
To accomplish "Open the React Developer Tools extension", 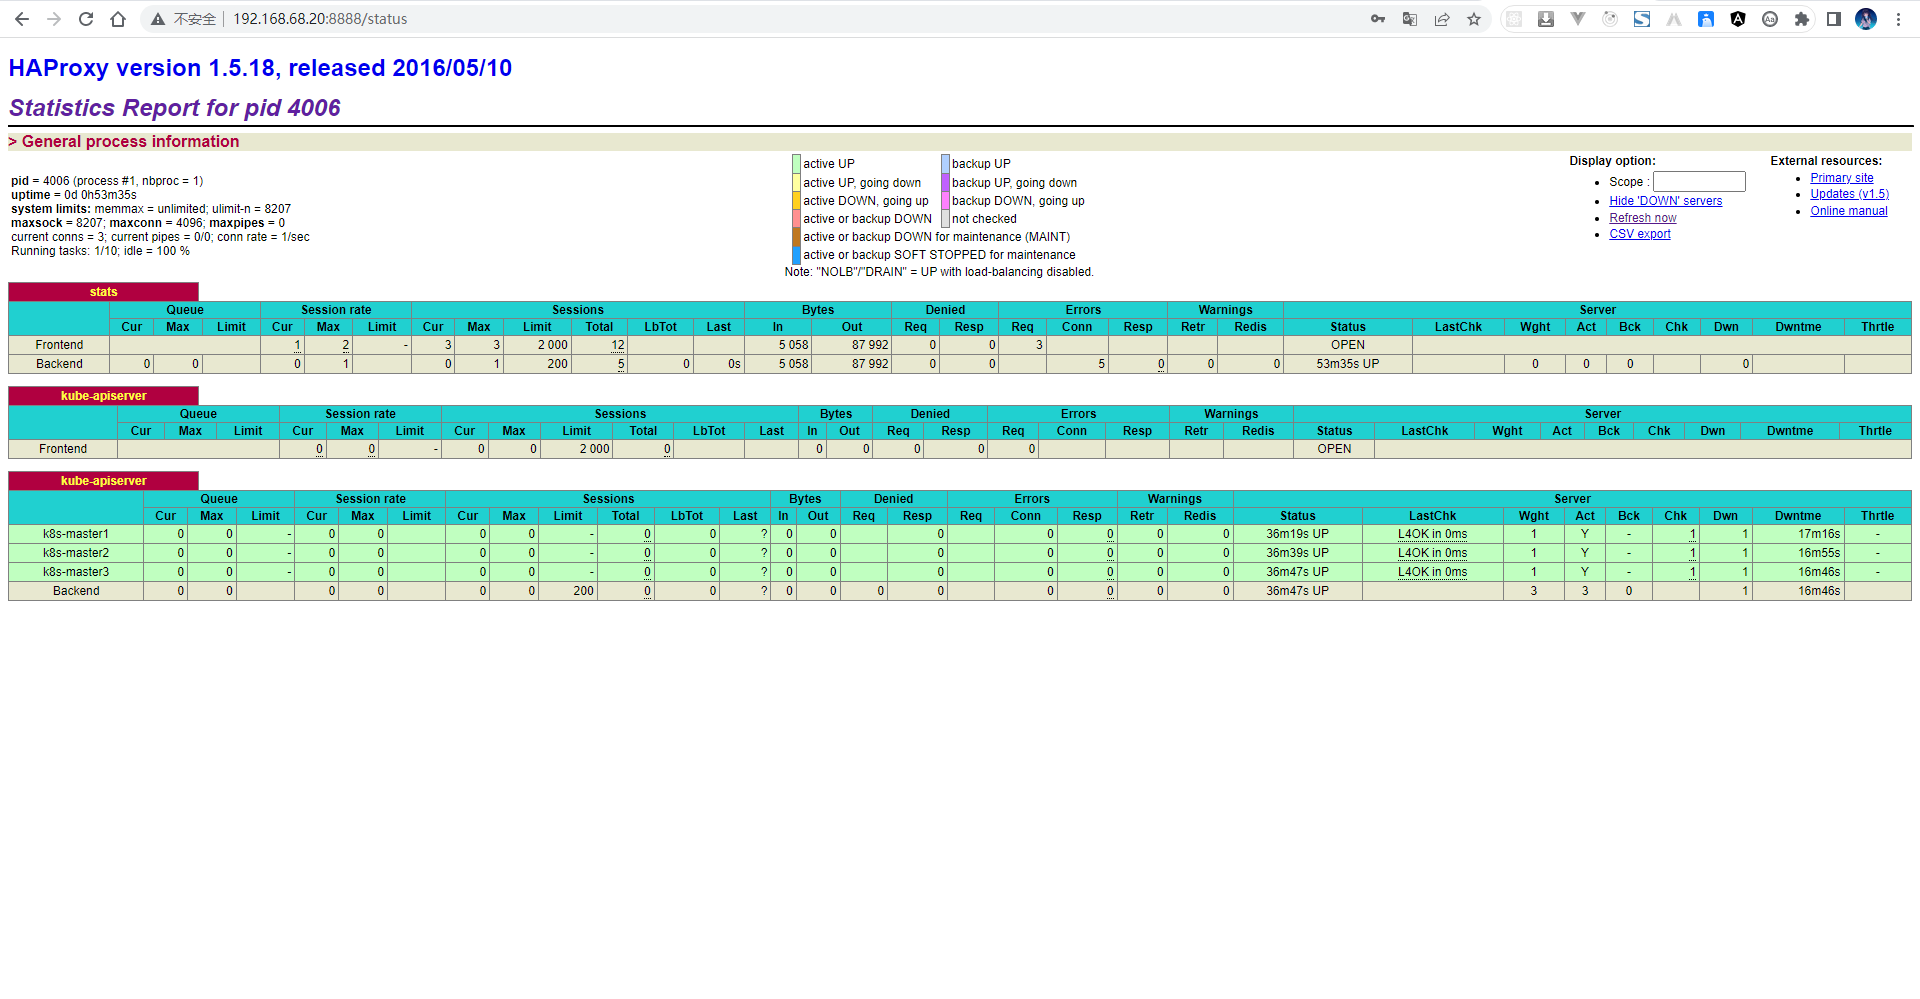I will click(1514, 19).
